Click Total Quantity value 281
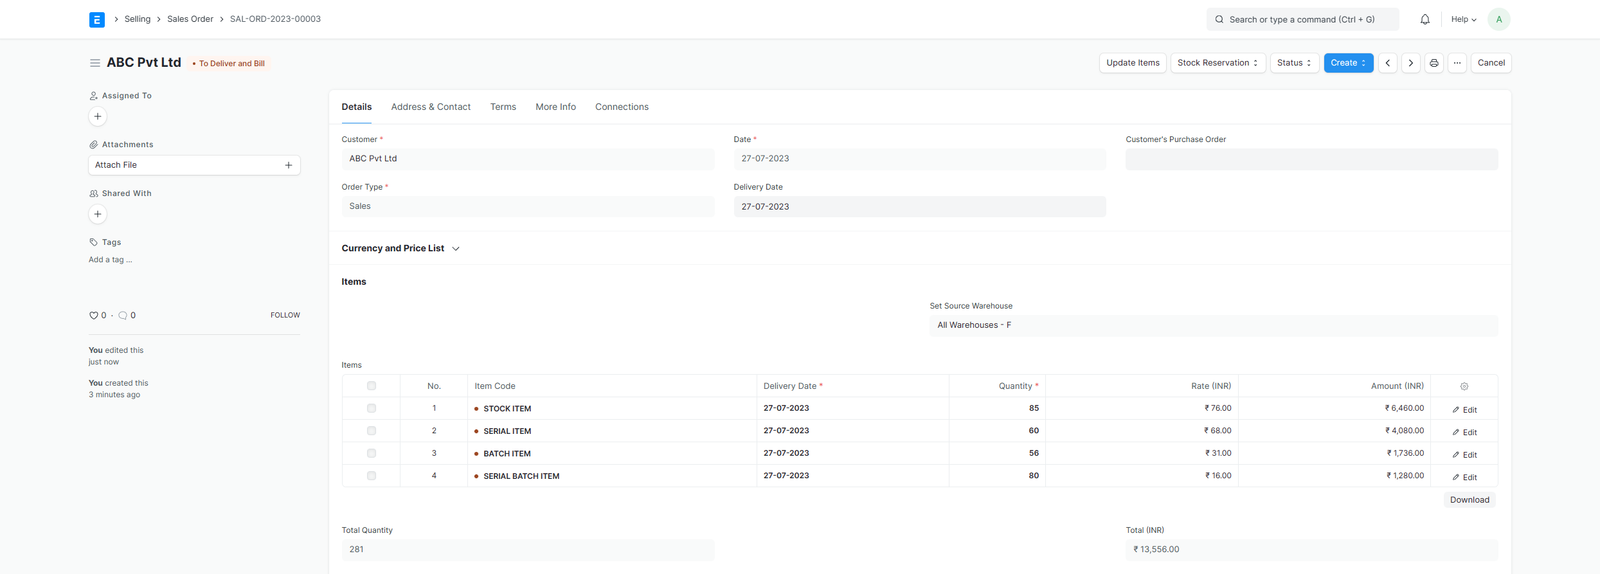The height and width of the screenshot is (574, 1600). pos(527,549)
